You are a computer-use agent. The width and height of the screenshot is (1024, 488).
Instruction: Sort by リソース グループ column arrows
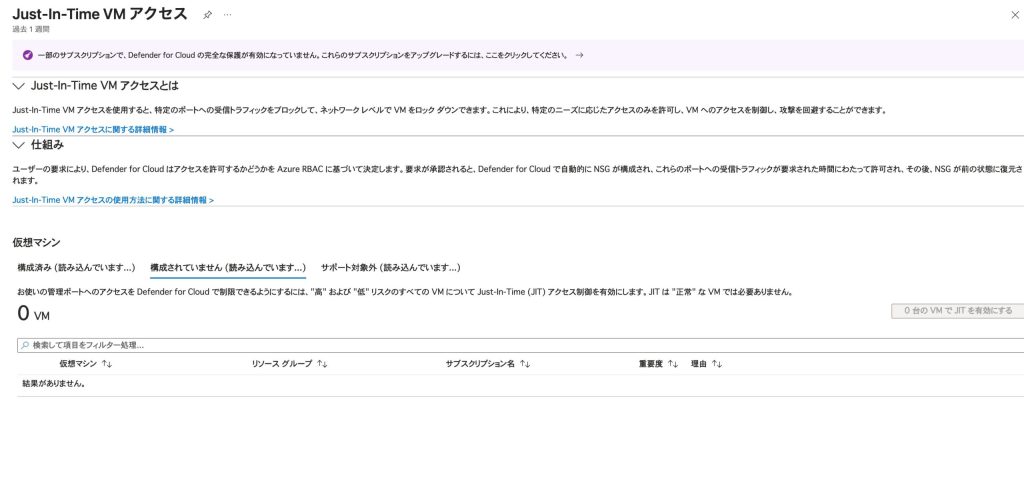click(322, 364)
